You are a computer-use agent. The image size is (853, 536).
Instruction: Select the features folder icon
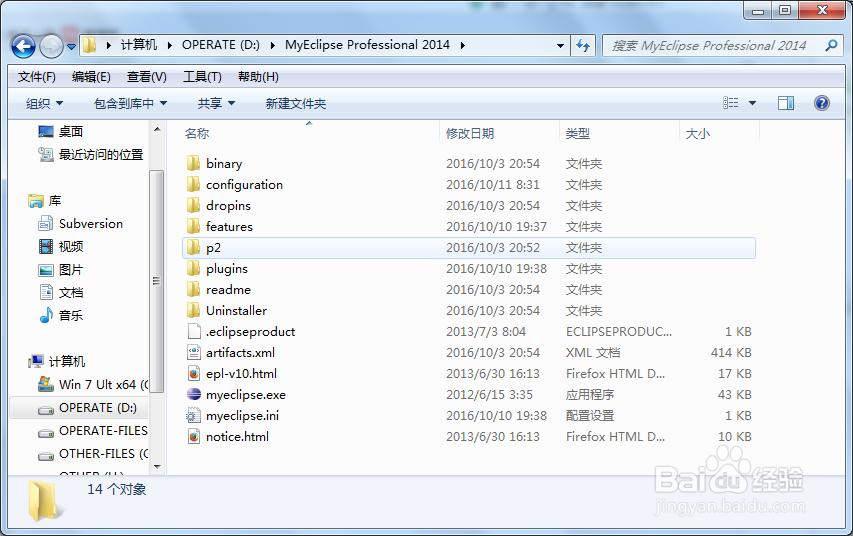click(x=193, y=226)
